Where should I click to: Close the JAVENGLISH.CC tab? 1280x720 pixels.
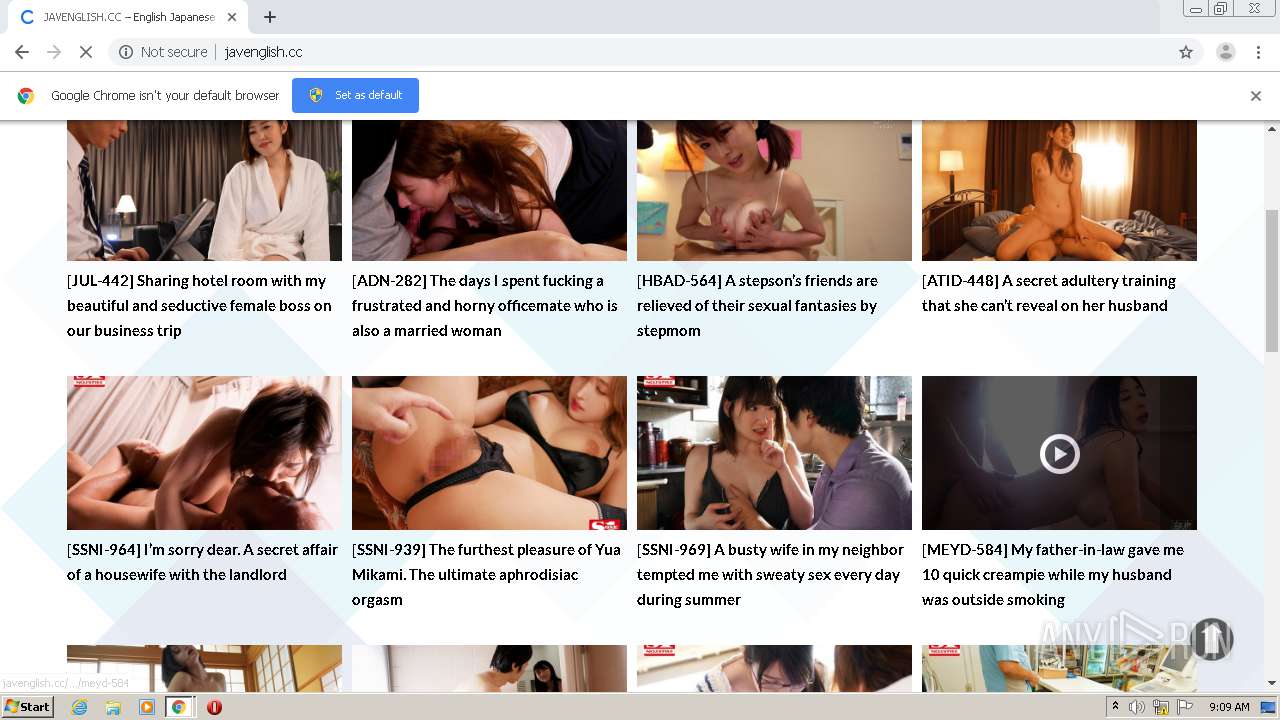pos(231,17)
